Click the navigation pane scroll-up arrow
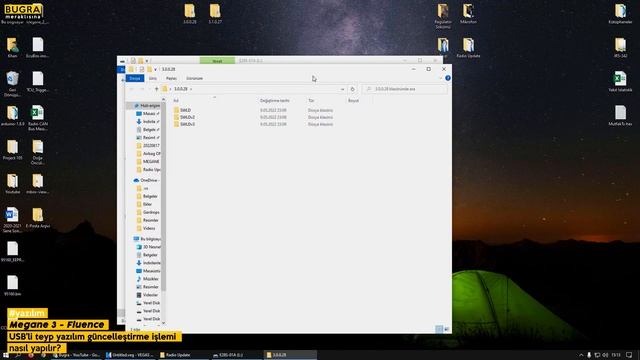640x360 pixels. coord(164,99)
